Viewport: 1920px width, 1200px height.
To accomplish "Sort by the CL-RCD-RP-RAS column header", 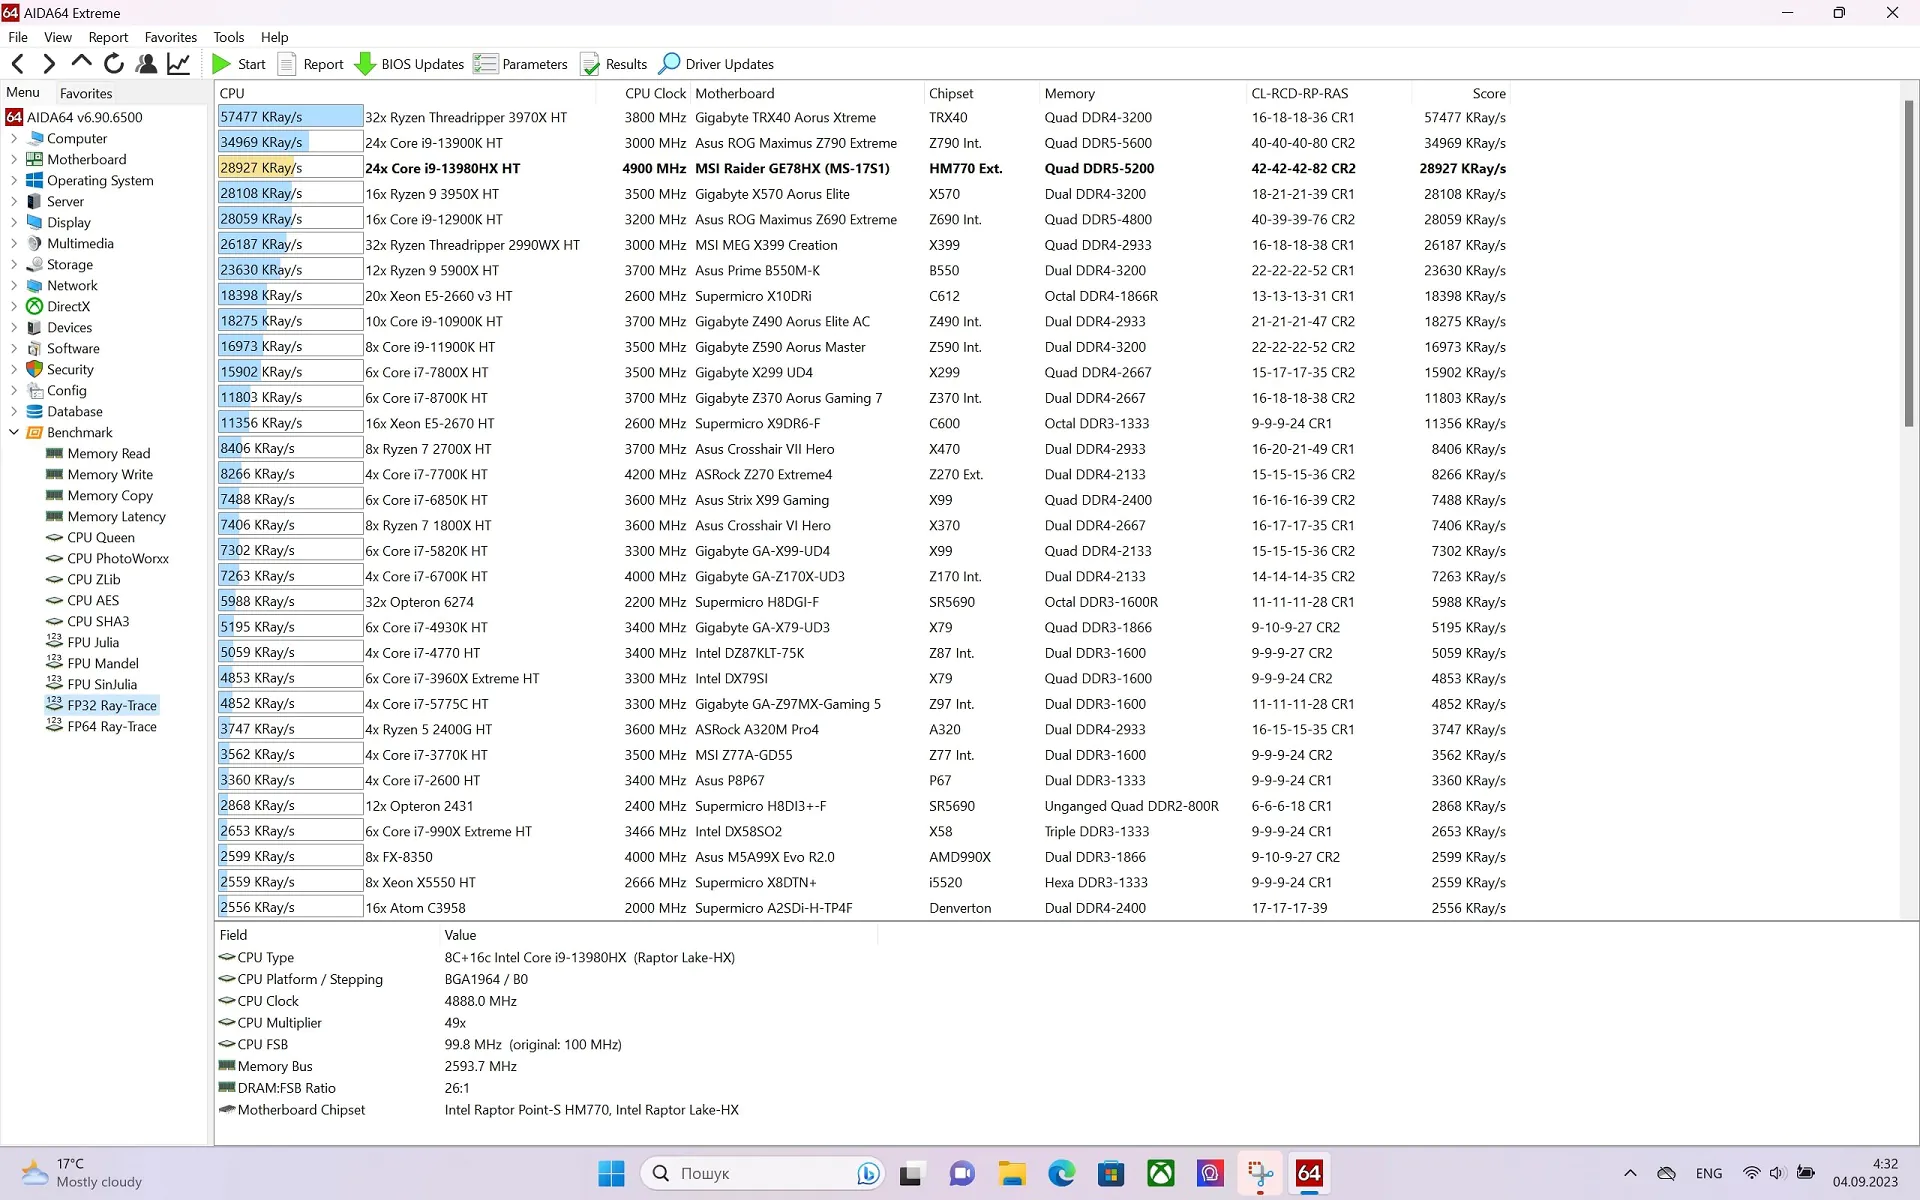I will [1329, 93].
